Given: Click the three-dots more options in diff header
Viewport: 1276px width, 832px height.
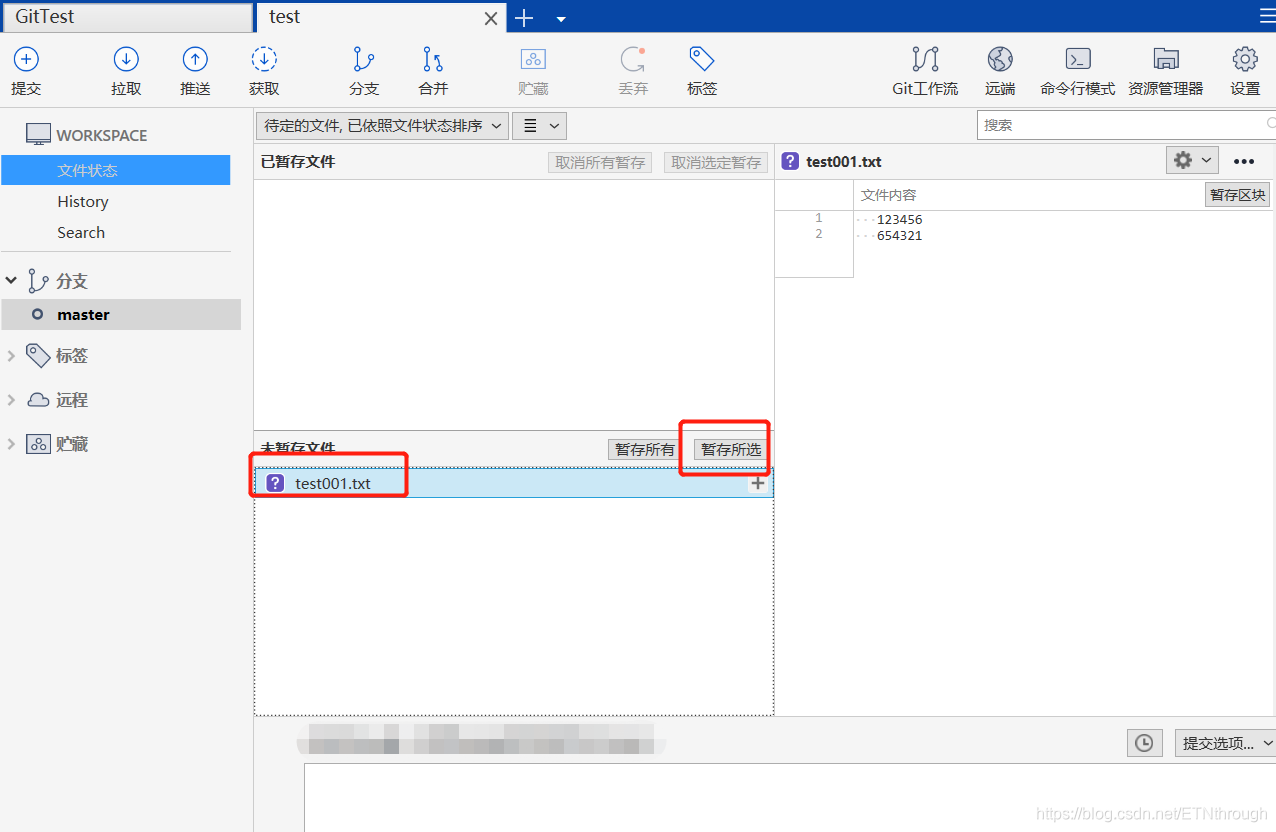Looking at the screenshot, I should [x=1244, y=161].
